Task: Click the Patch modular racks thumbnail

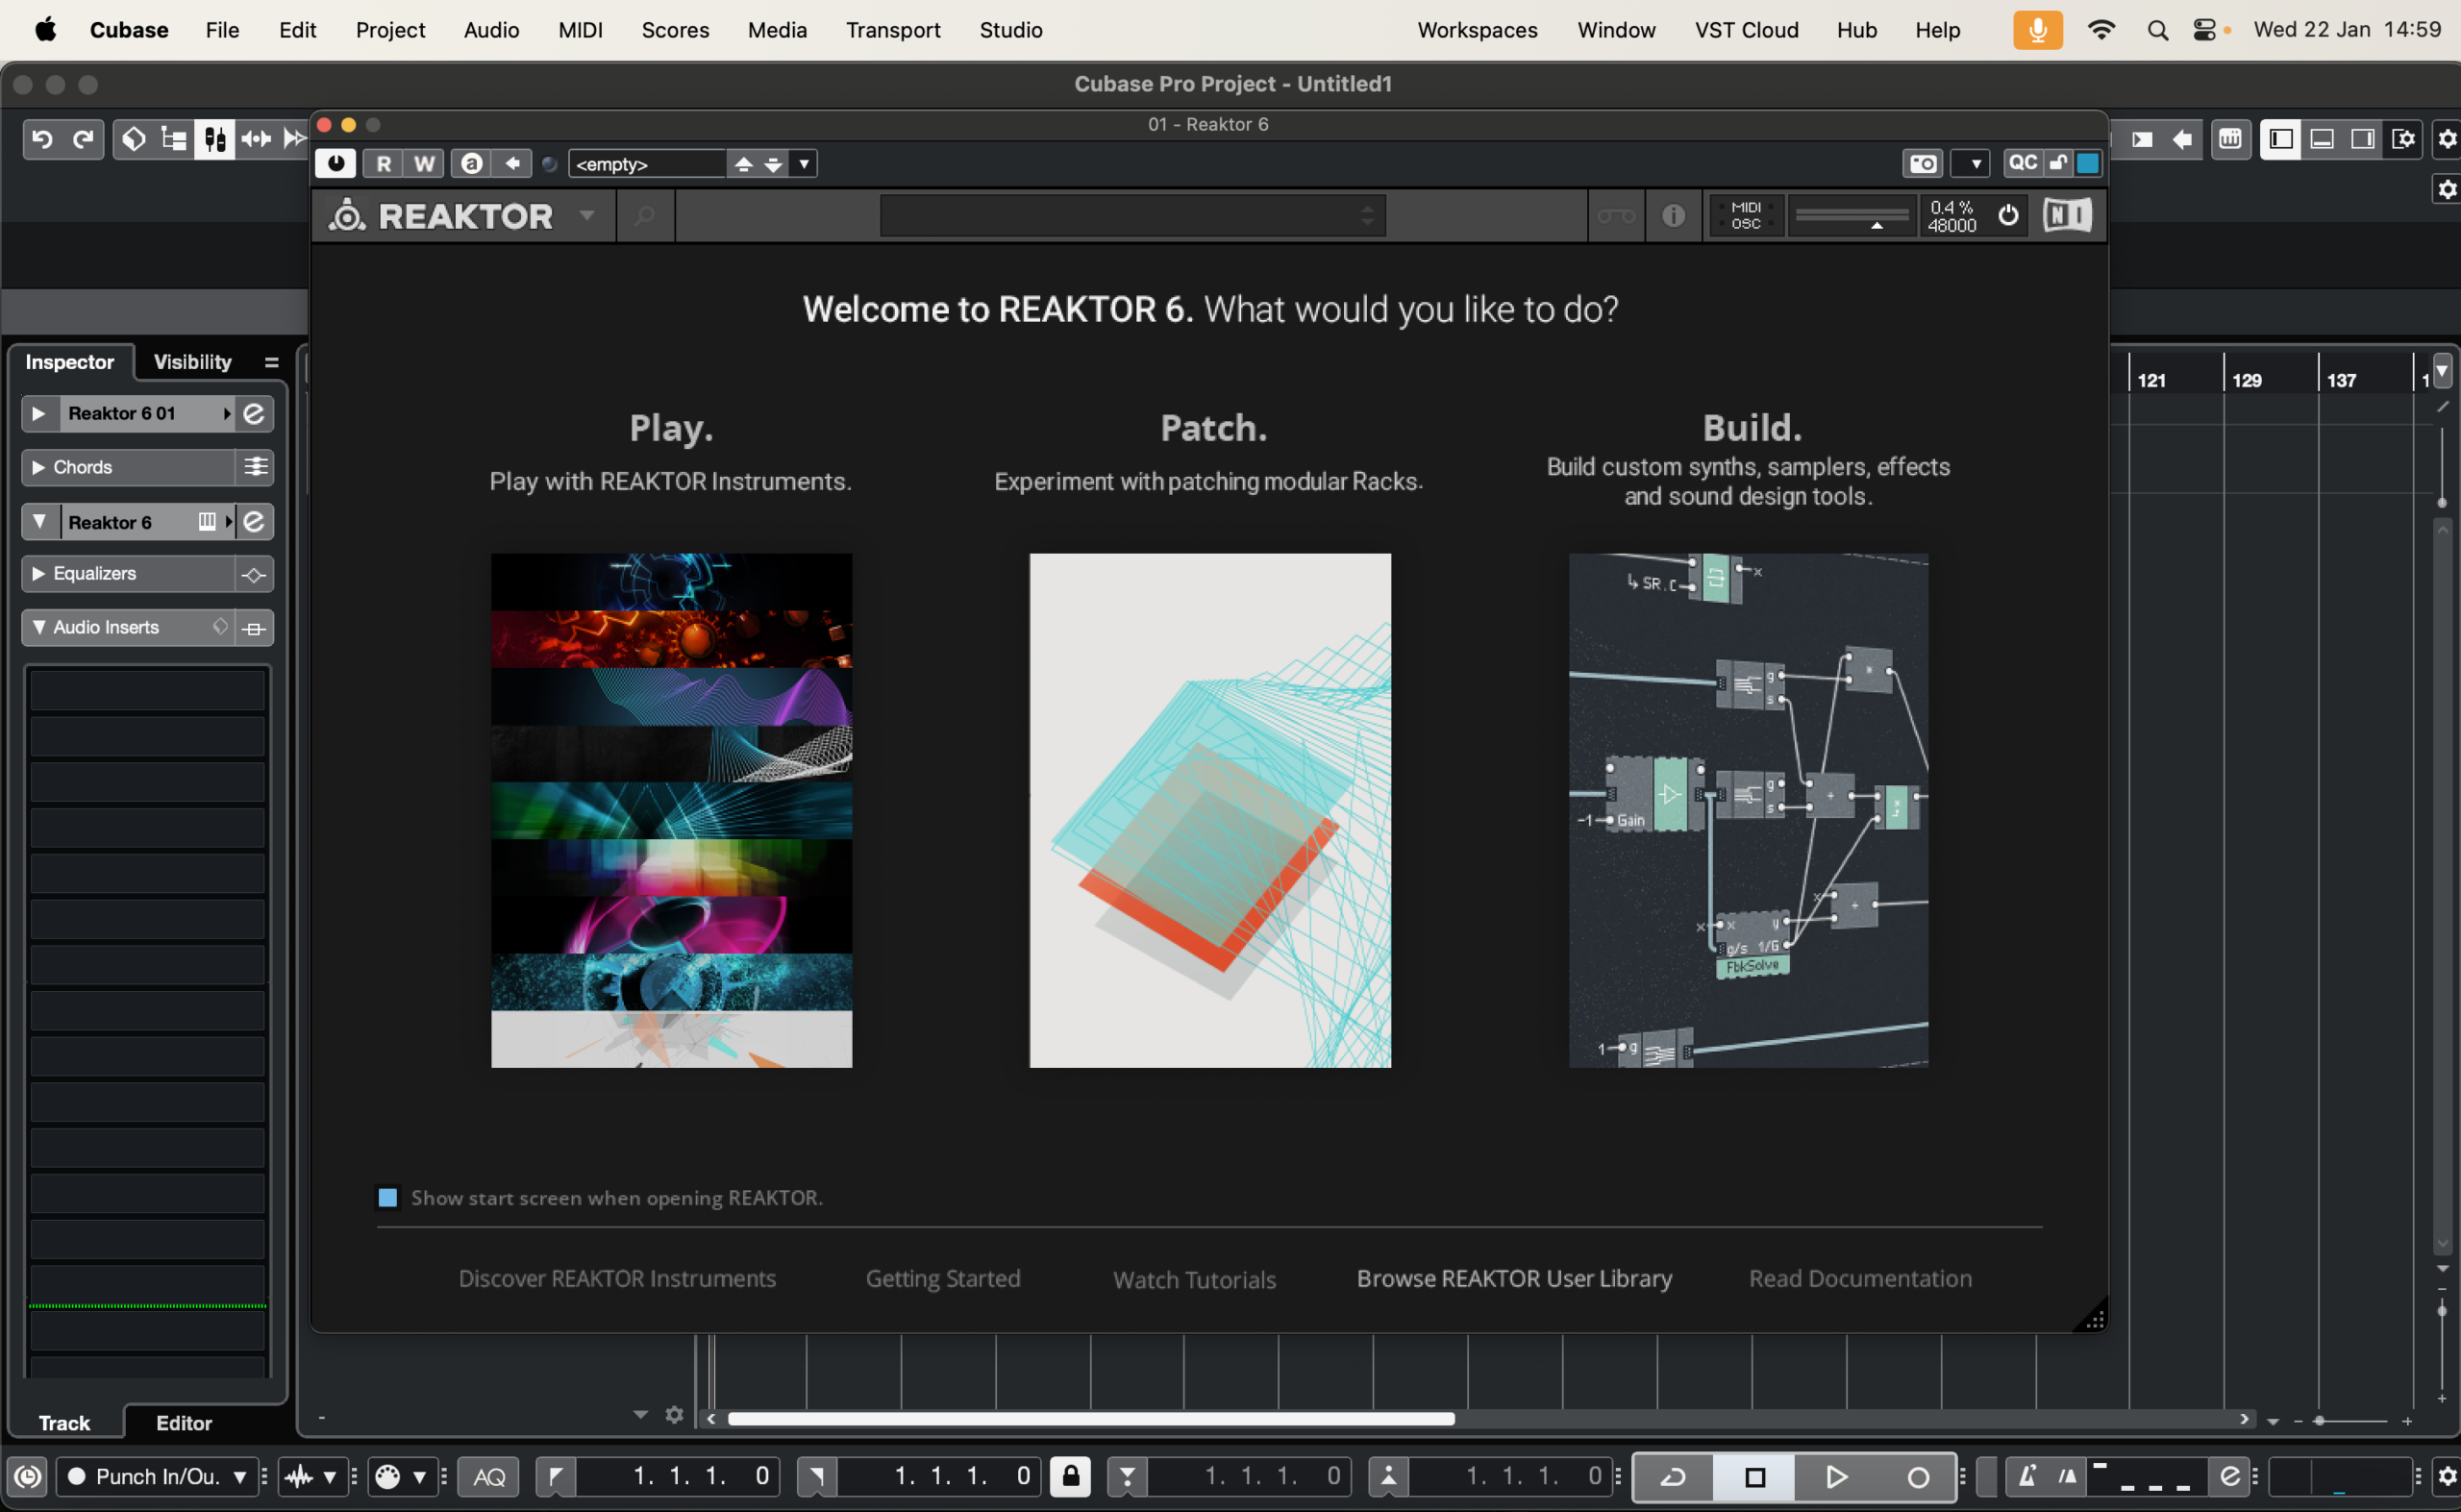Action: click(x=1209, y=810)
